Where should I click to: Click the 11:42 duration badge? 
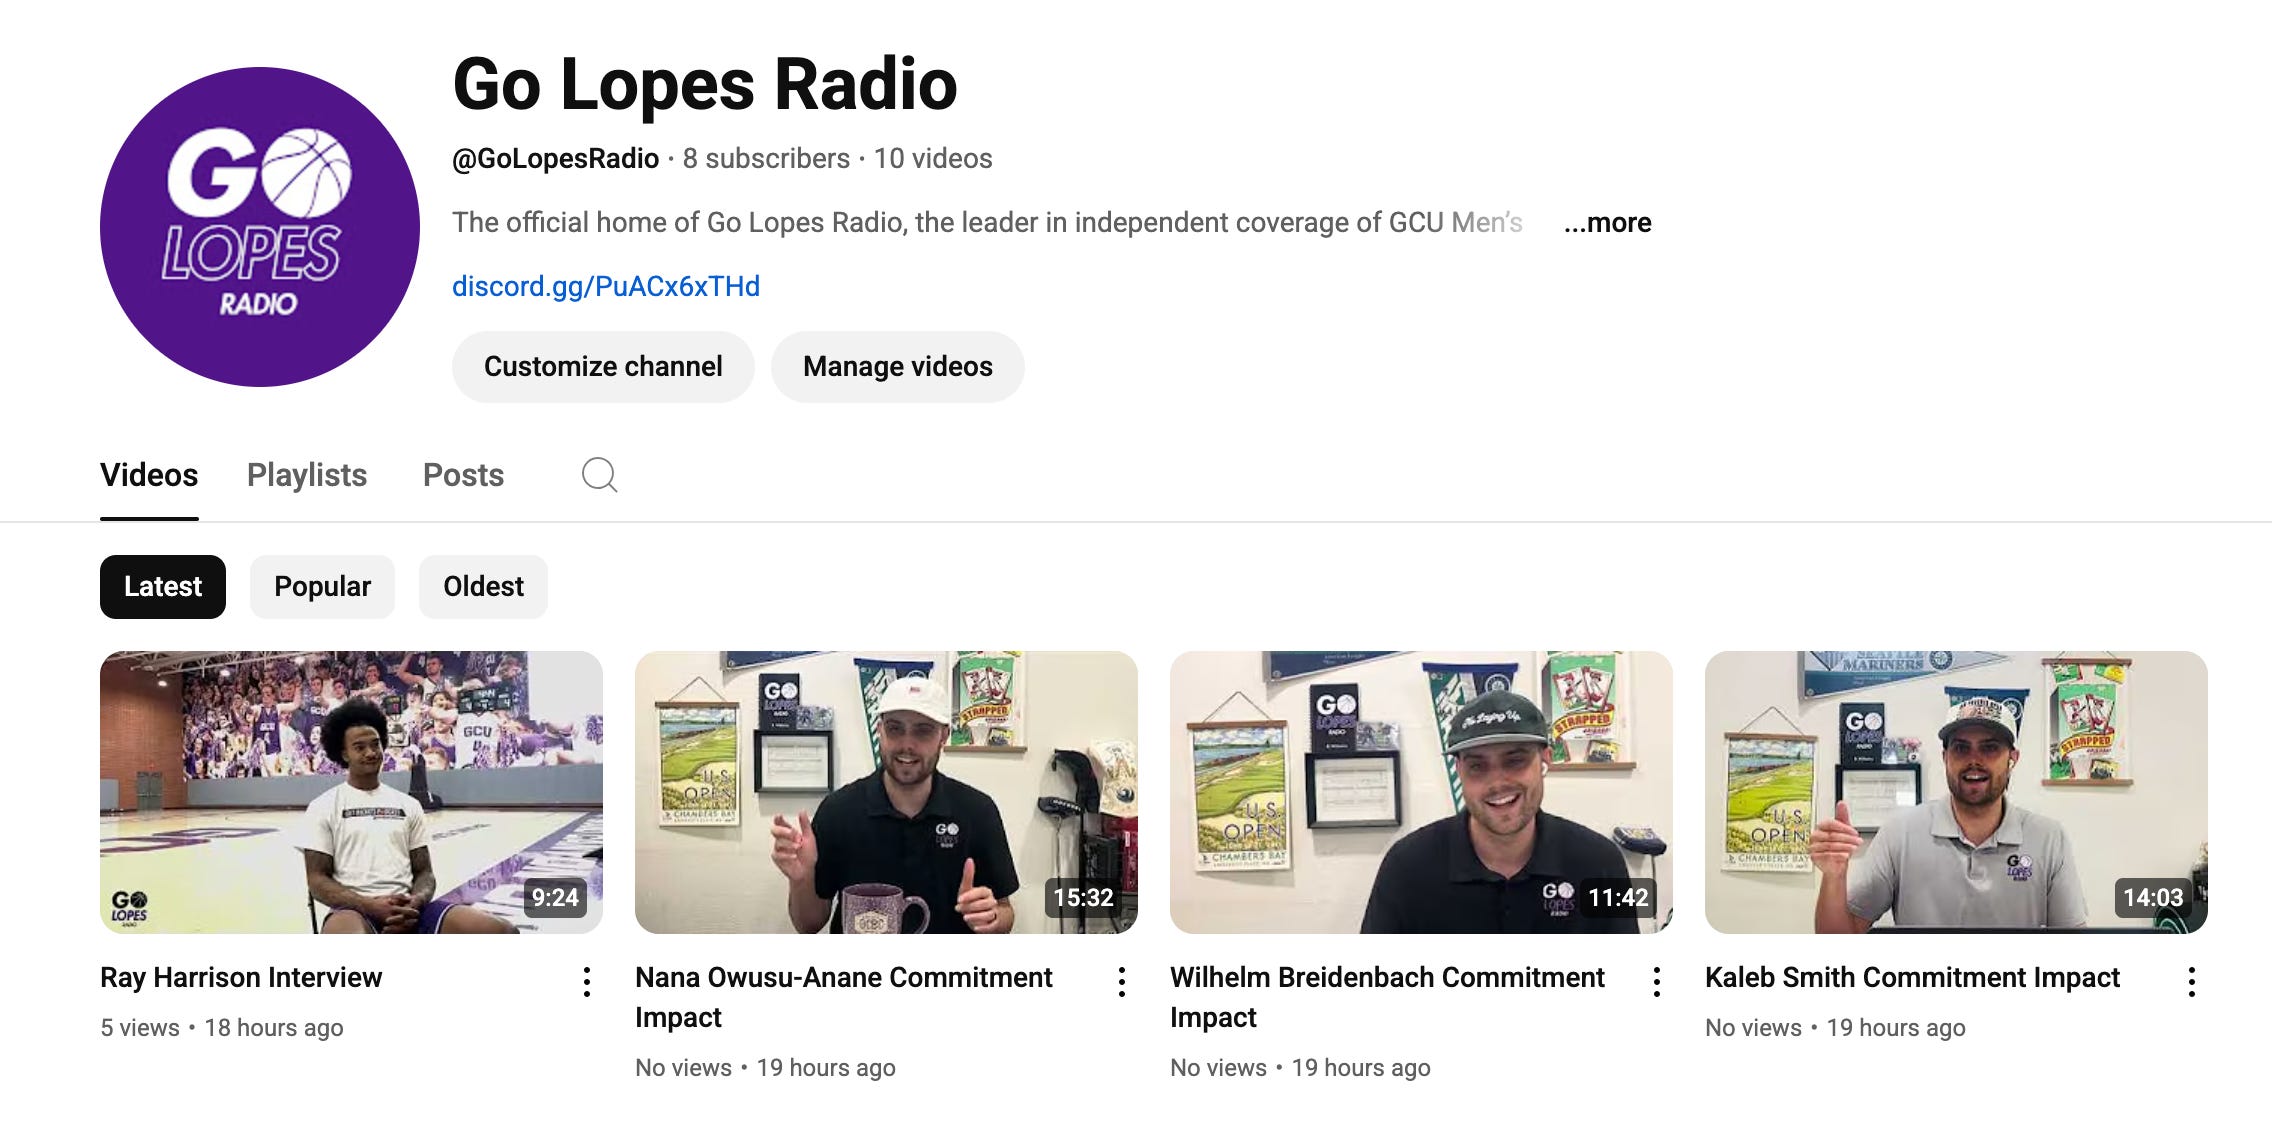pos(1618,897)
